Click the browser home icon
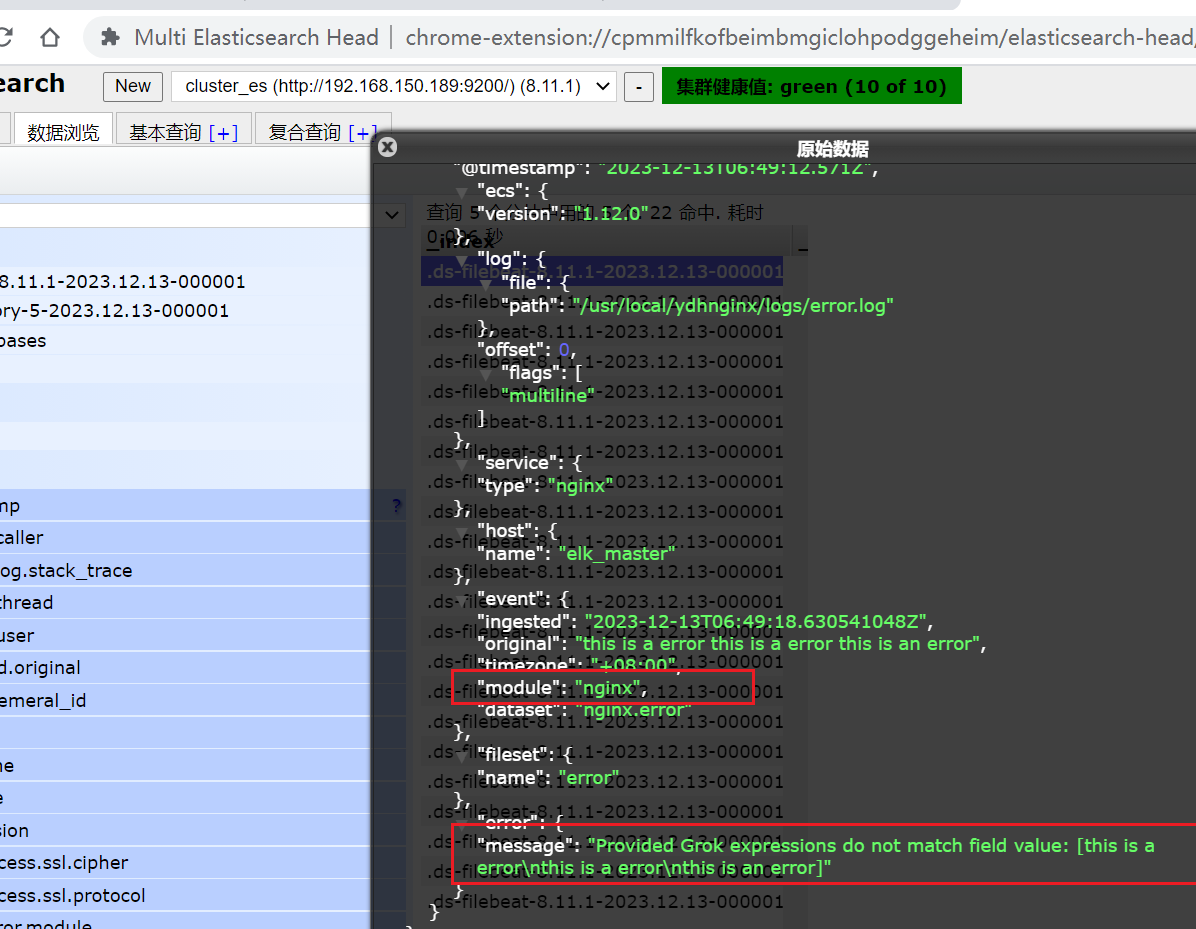The width and height of the screenshot is (1196, 929). [50, 37]
